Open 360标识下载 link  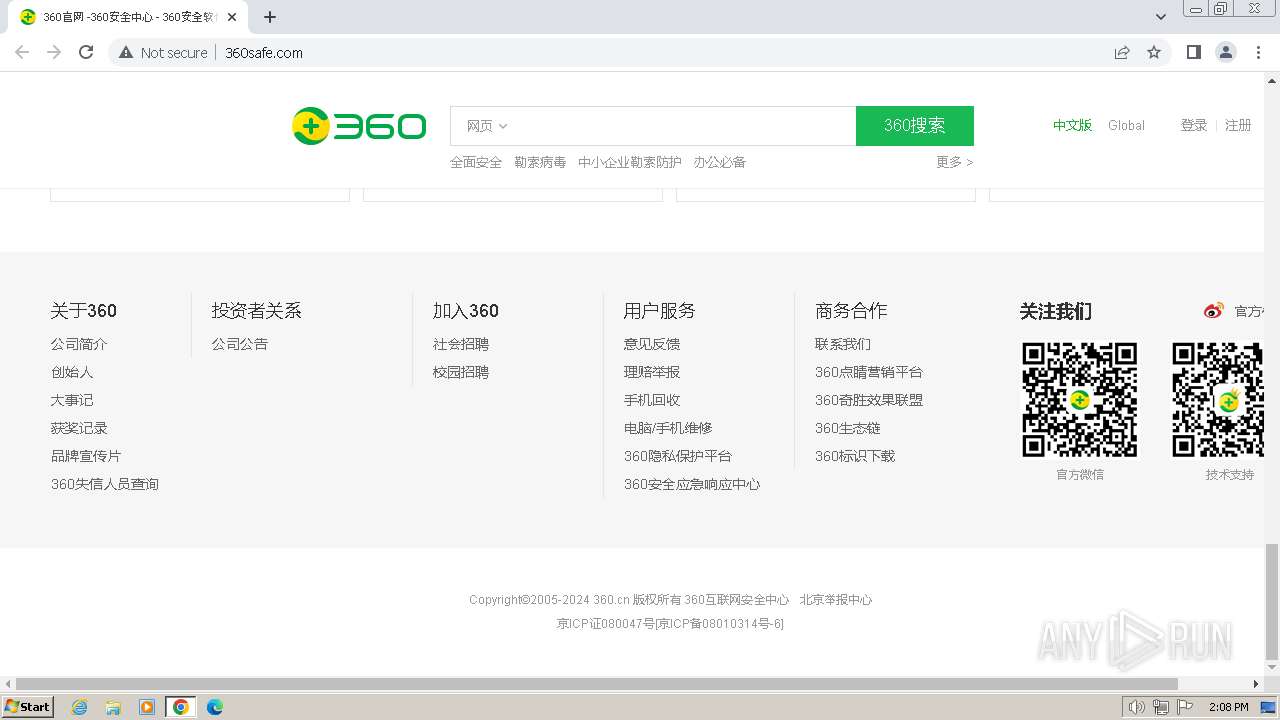click(855, 456)
